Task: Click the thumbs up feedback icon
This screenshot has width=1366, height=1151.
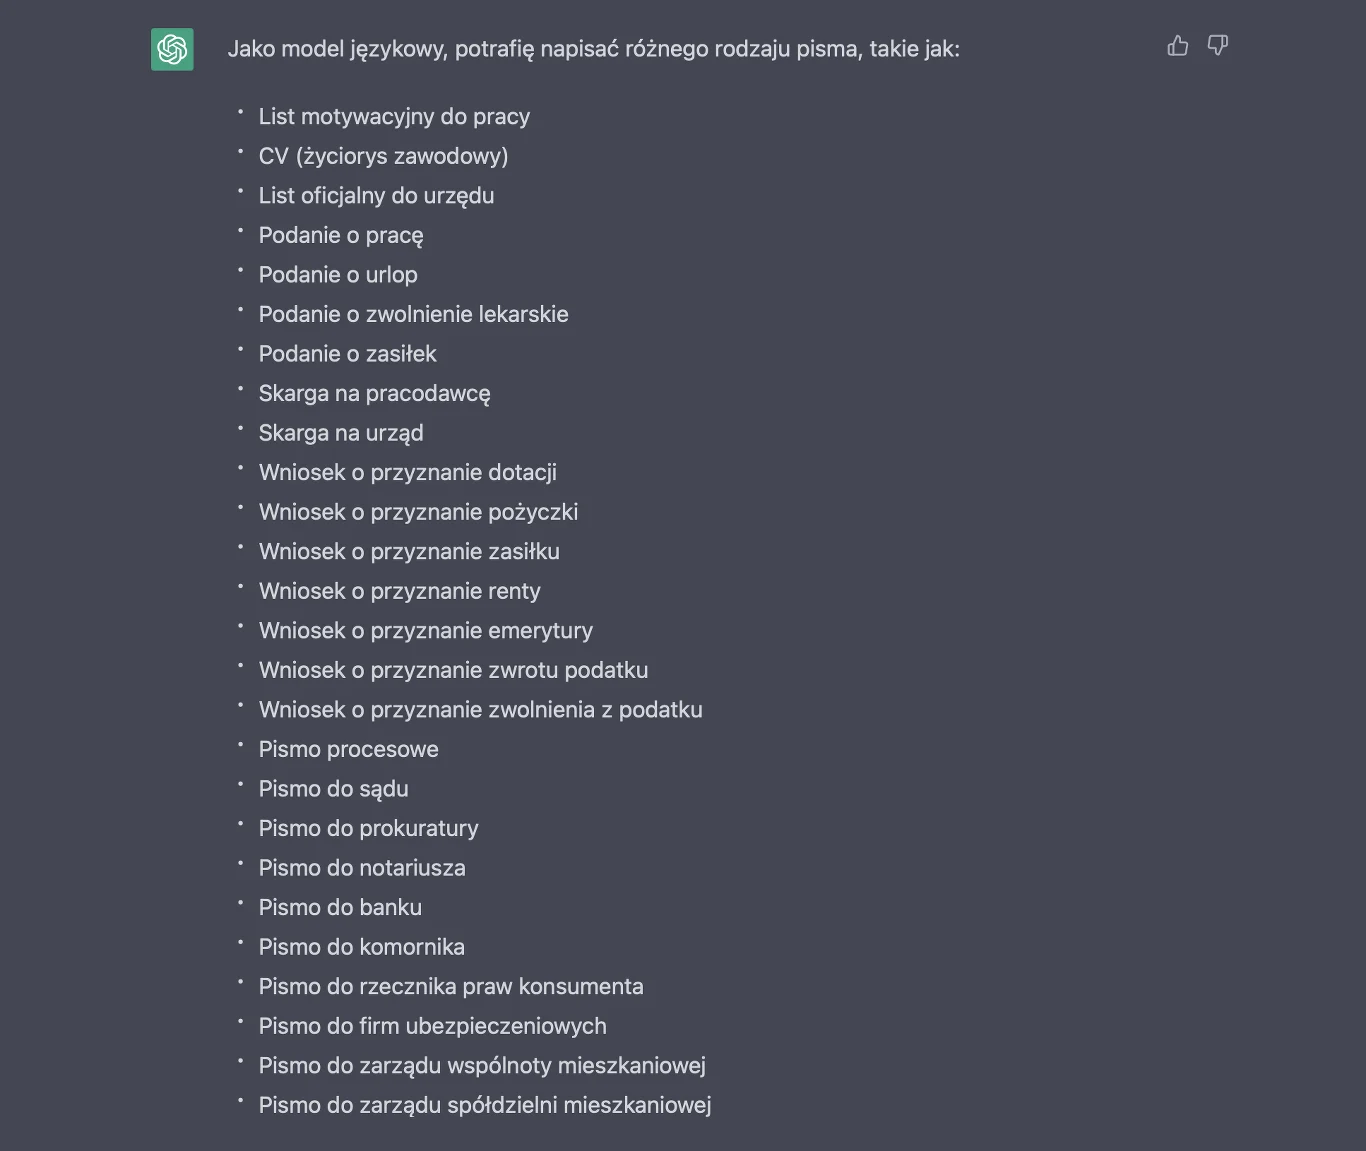Action: coord(1177,46)
